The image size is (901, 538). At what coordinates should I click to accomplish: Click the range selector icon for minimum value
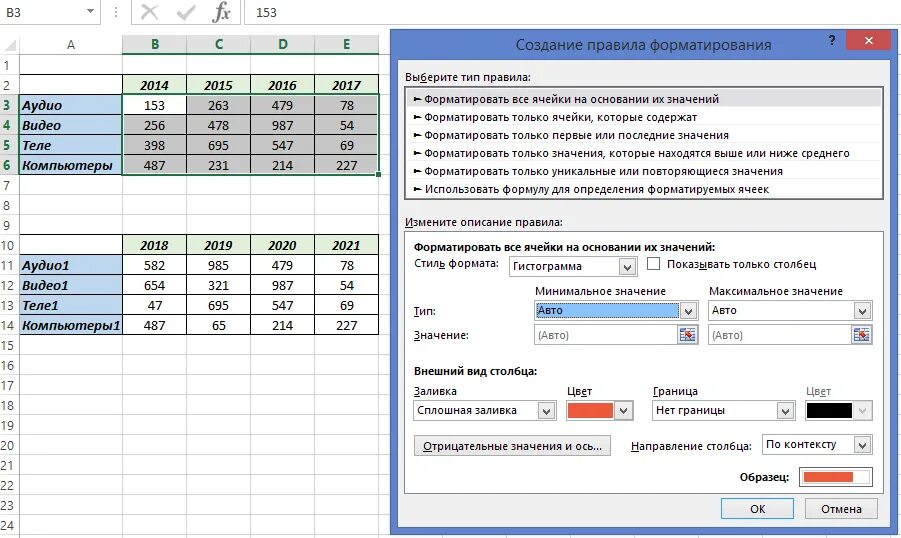(687, 335)
